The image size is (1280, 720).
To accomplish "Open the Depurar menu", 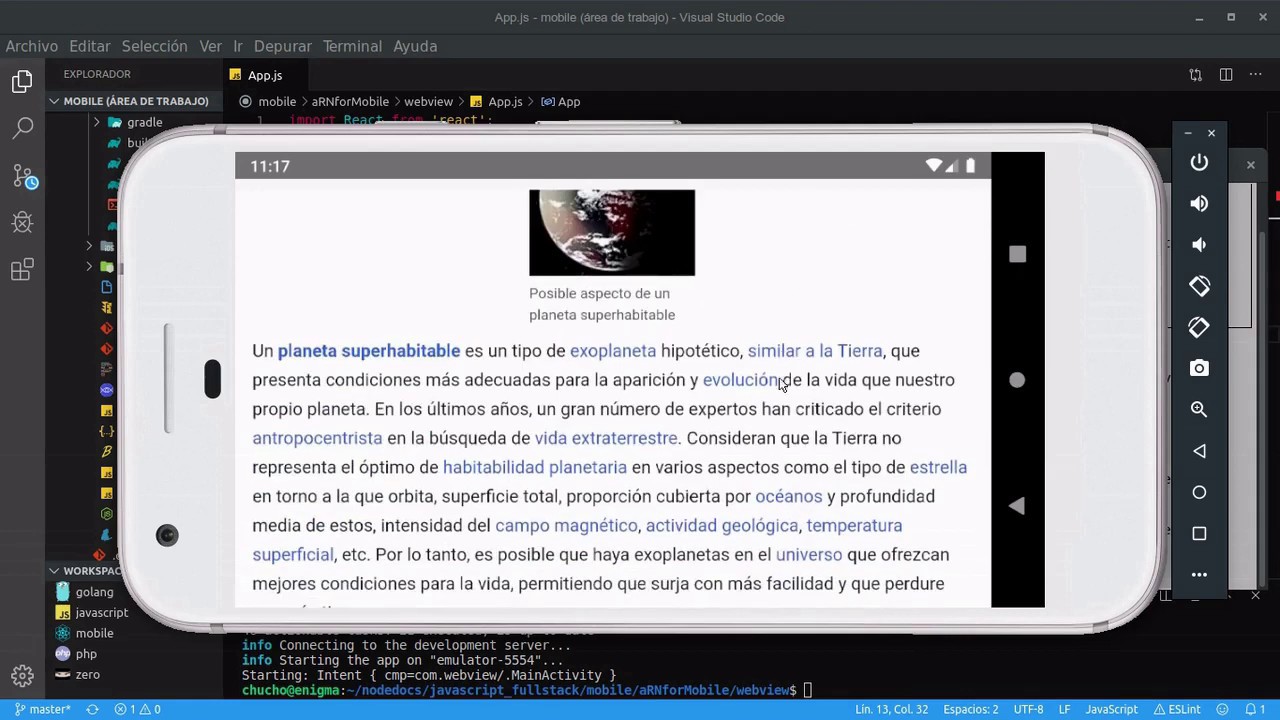I will coord(283,46).
